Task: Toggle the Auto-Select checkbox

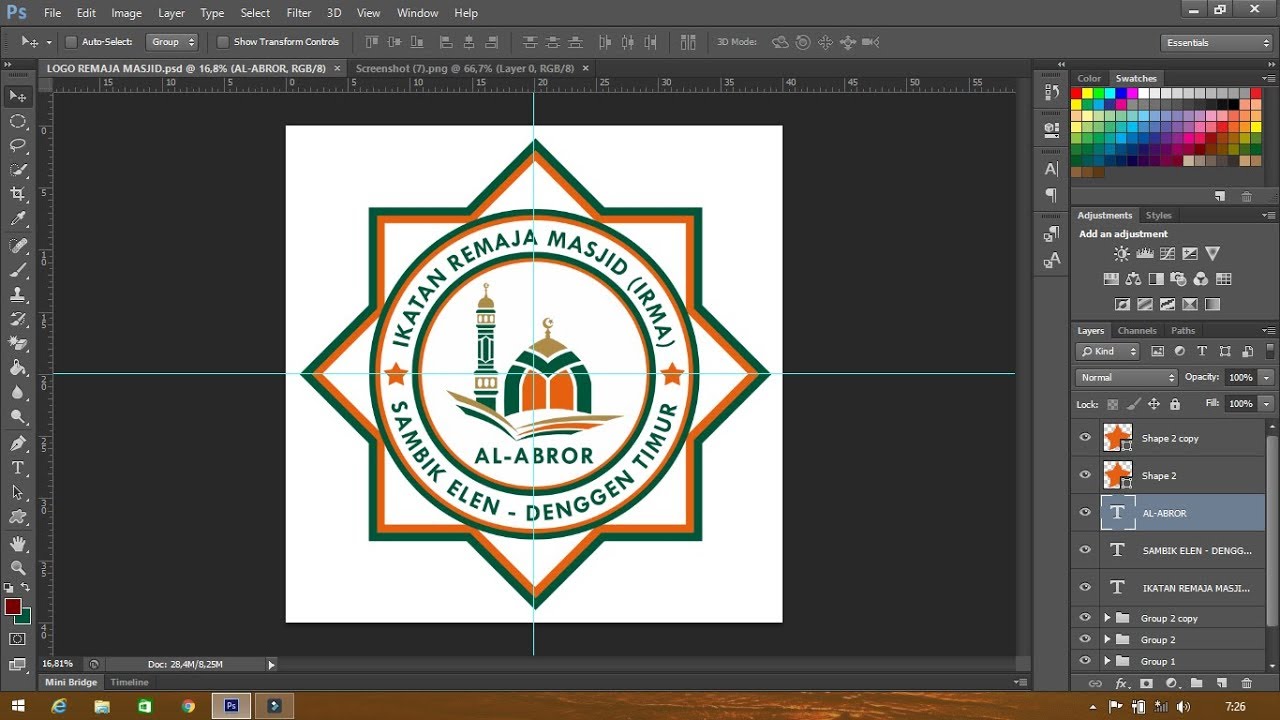Action: [x=71, y=42]
